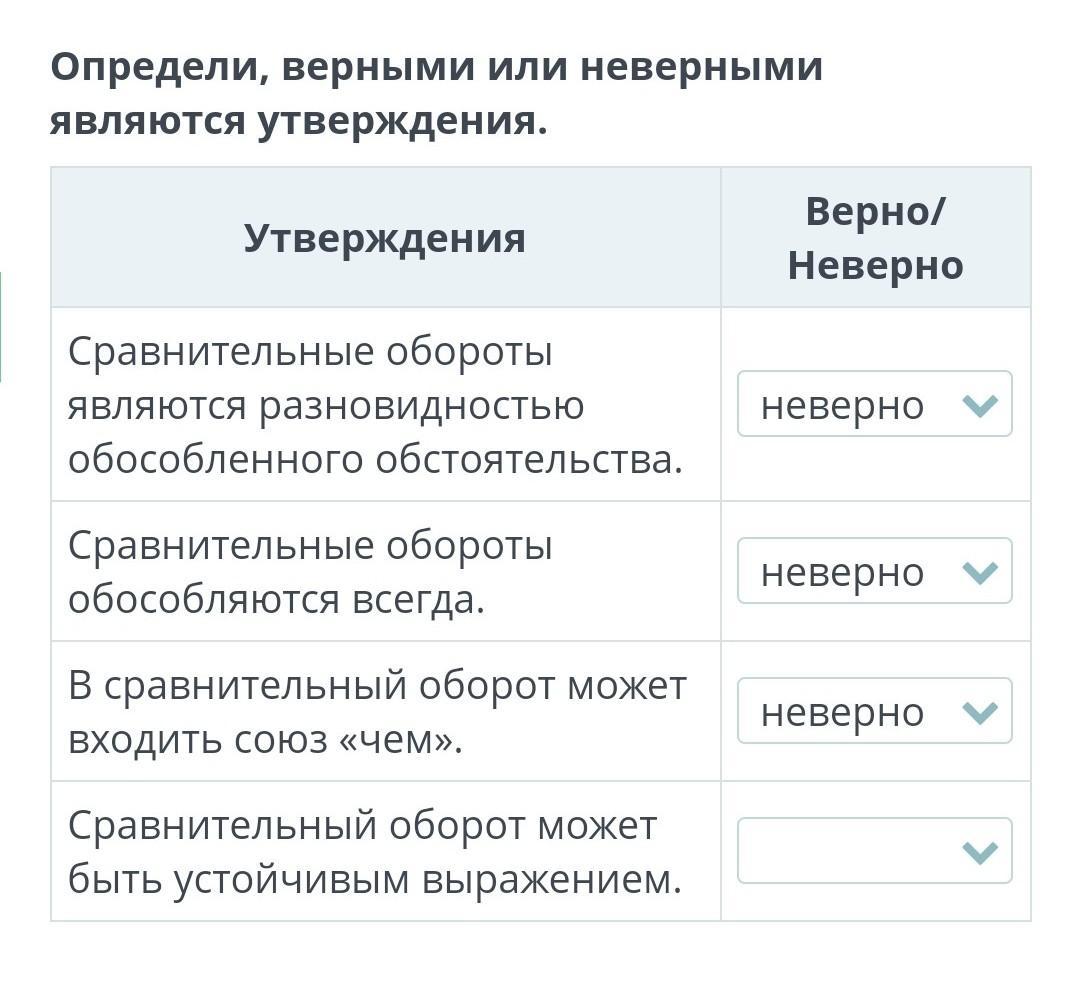Click the "Верно/Неверно" column header
The image size is (1080, 985).
pyautogui.click(x=875, y=238)
